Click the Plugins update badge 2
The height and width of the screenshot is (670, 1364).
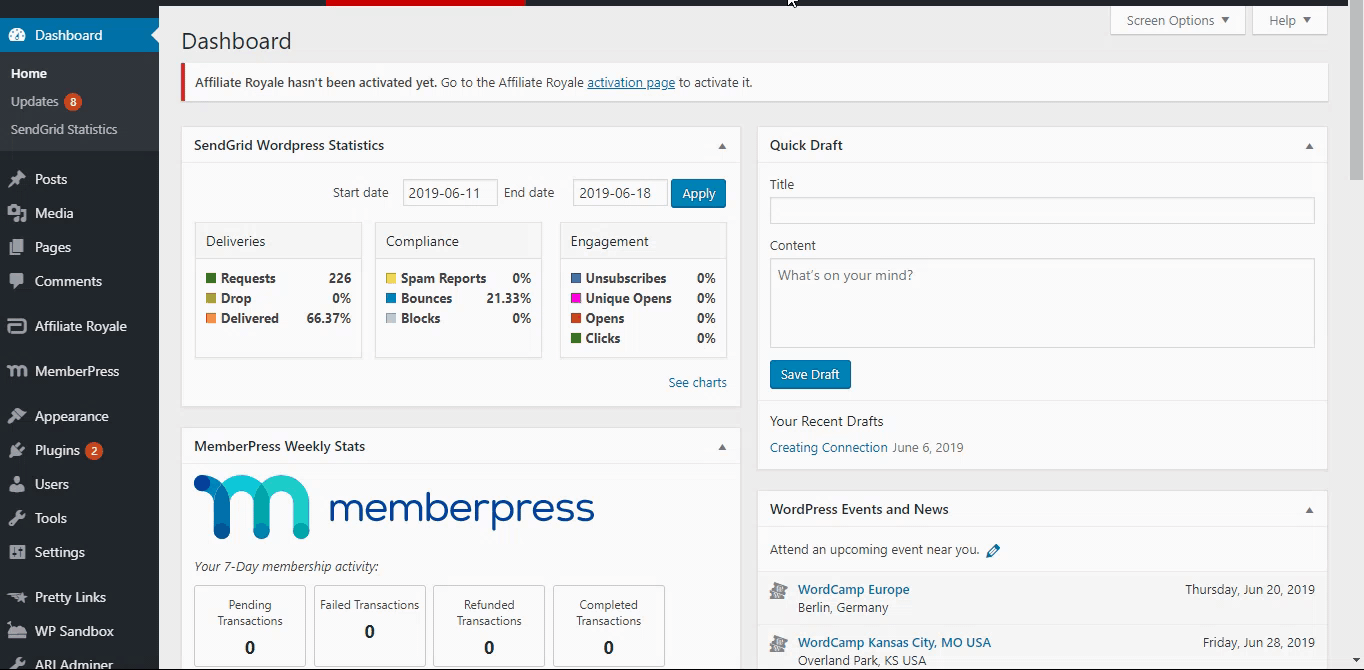pos(94,451)
